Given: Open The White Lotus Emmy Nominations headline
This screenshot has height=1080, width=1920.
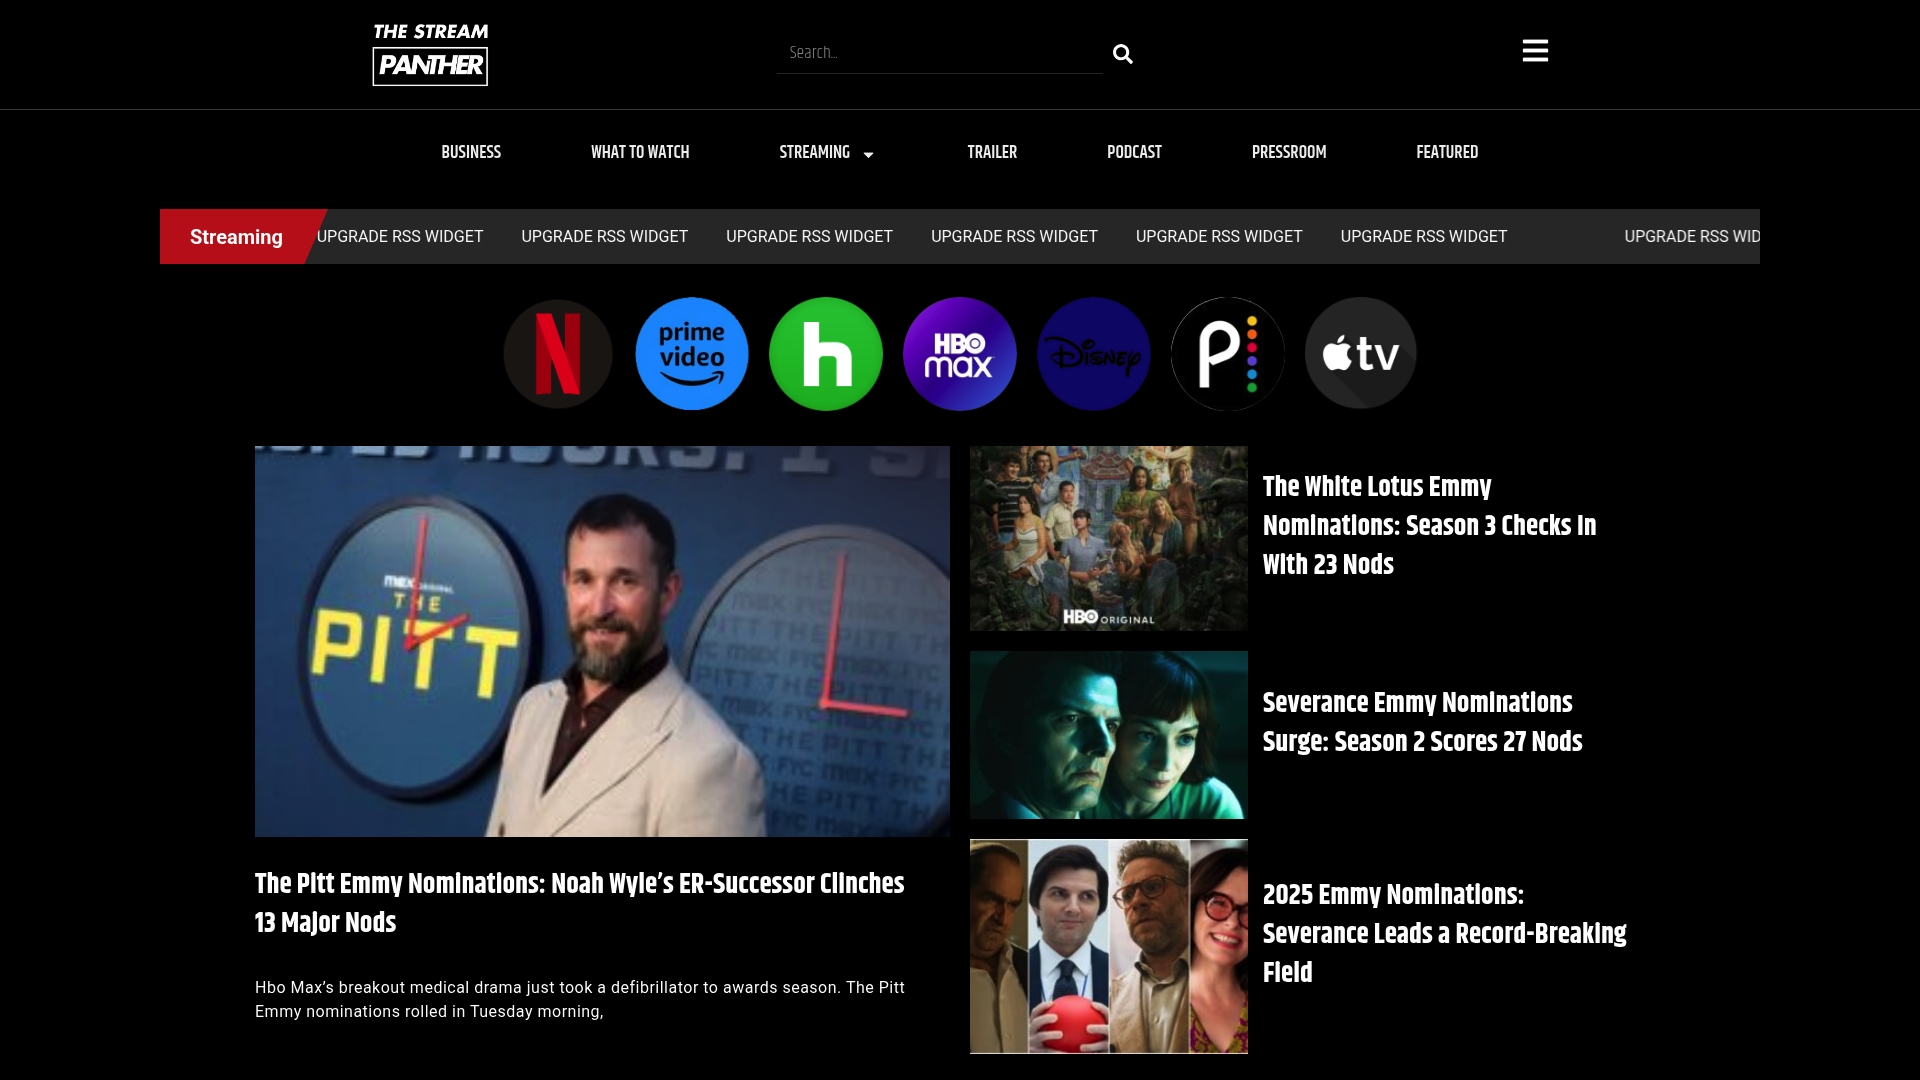Looking at the screenshot, I should [1430, 525].
